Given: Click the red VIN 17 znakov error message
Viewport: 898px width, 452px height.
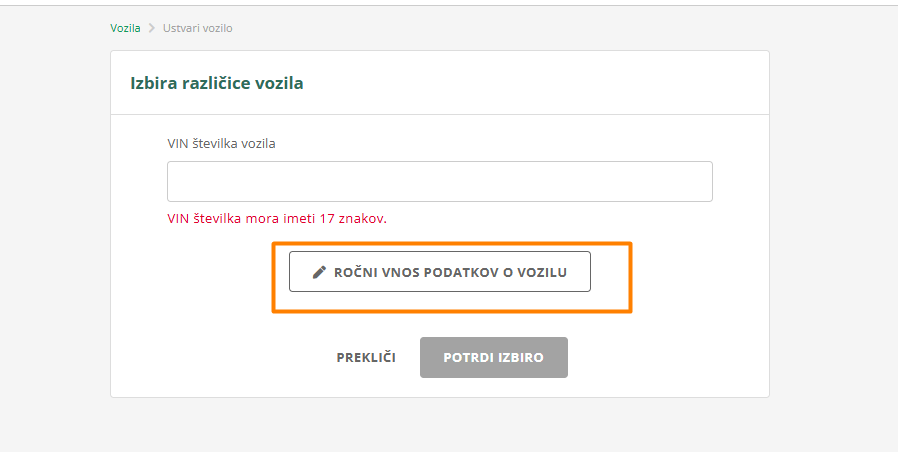Looking at the screenshot, I should coord(277,218).
